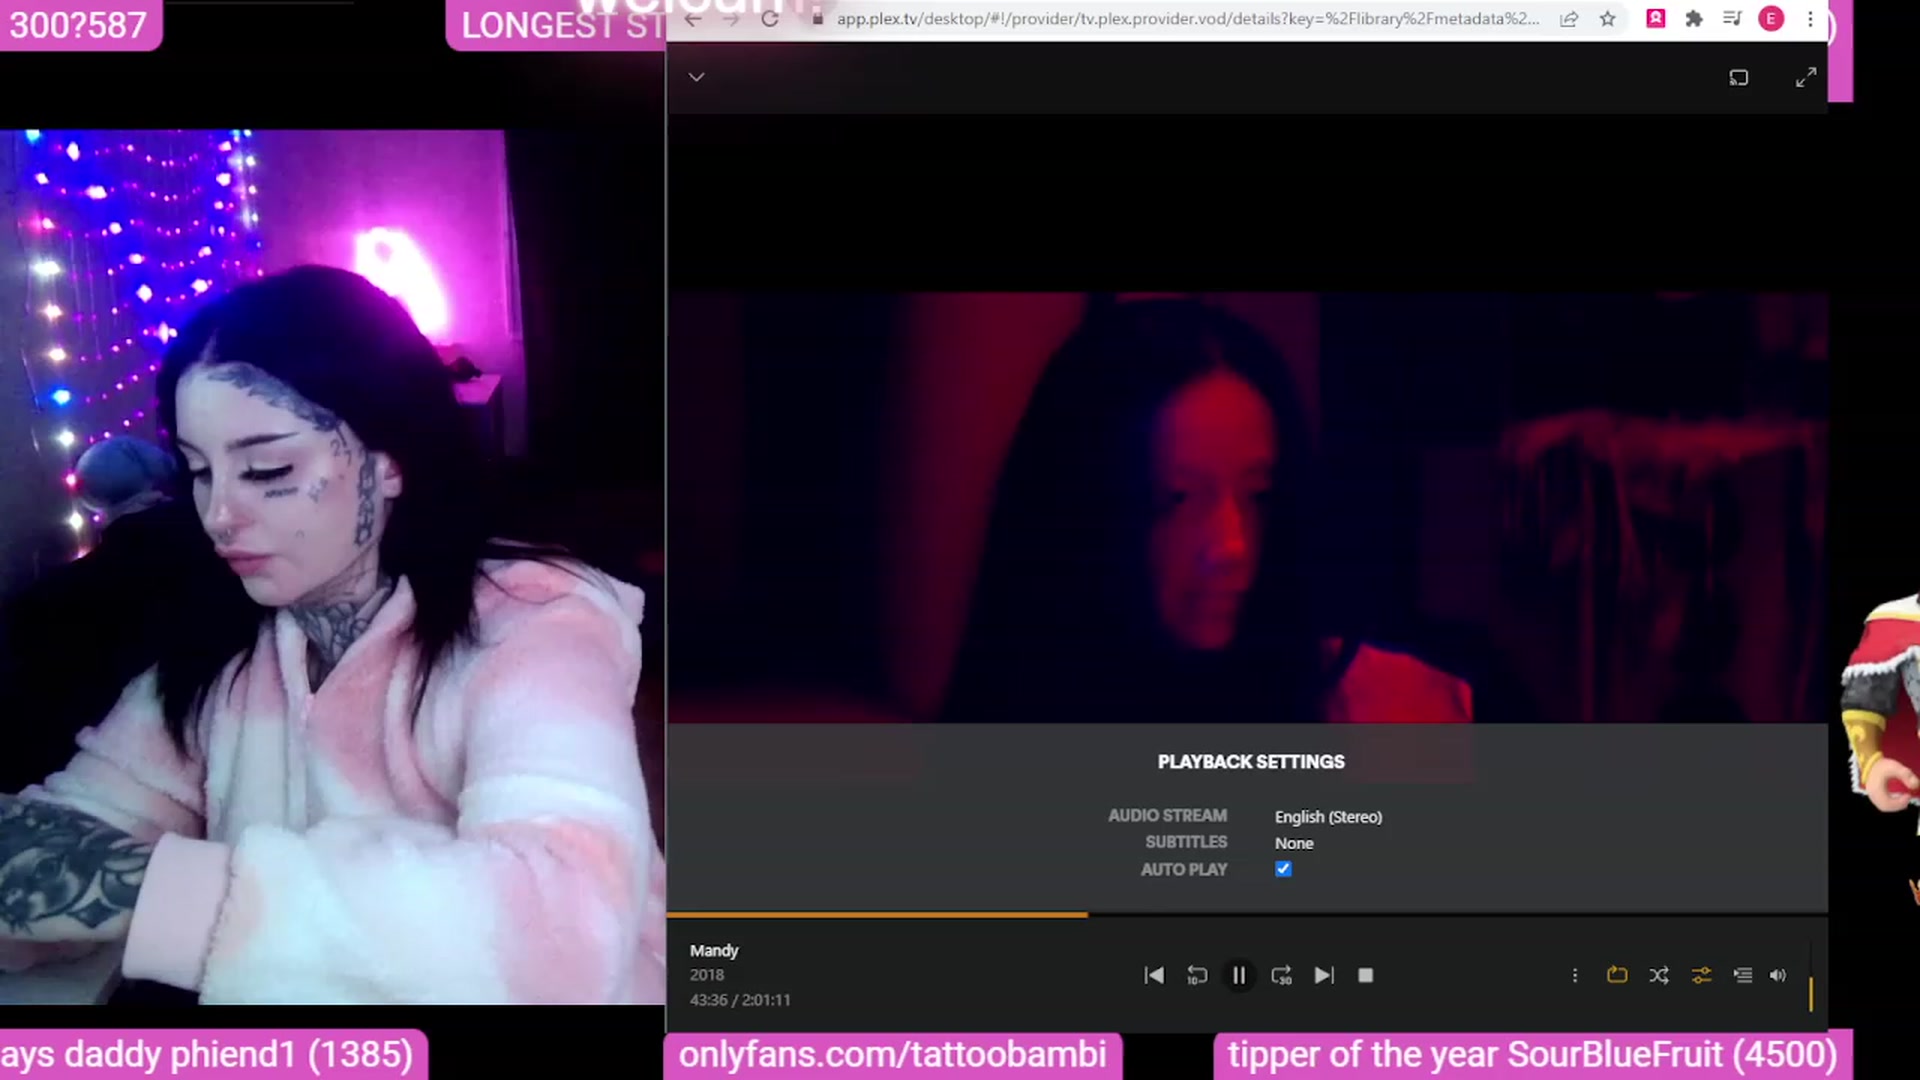The image size is (1920, 1080).
Task: Skip to previous item in Plex player
Action: [x=1154, y=975]
